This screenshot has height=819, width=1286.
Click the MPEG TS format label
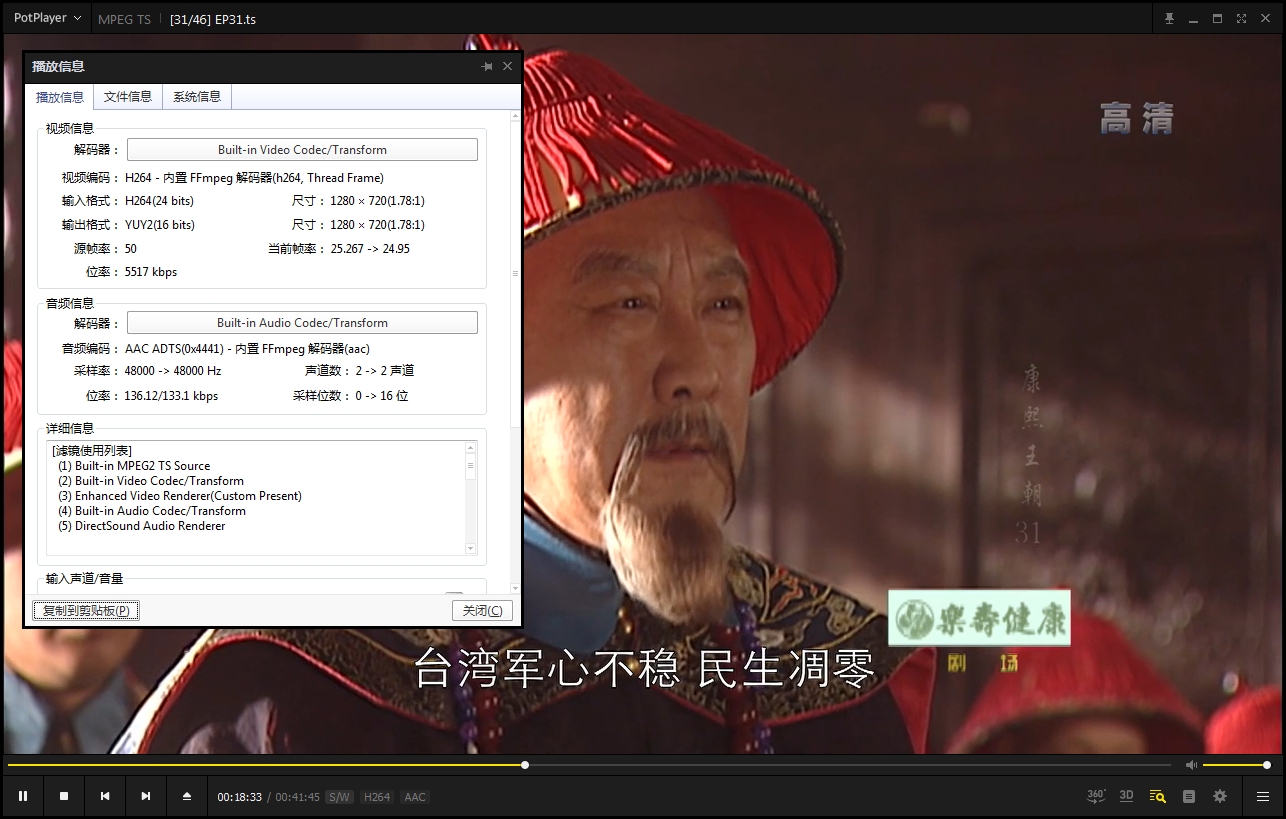[x=124, y=19]
